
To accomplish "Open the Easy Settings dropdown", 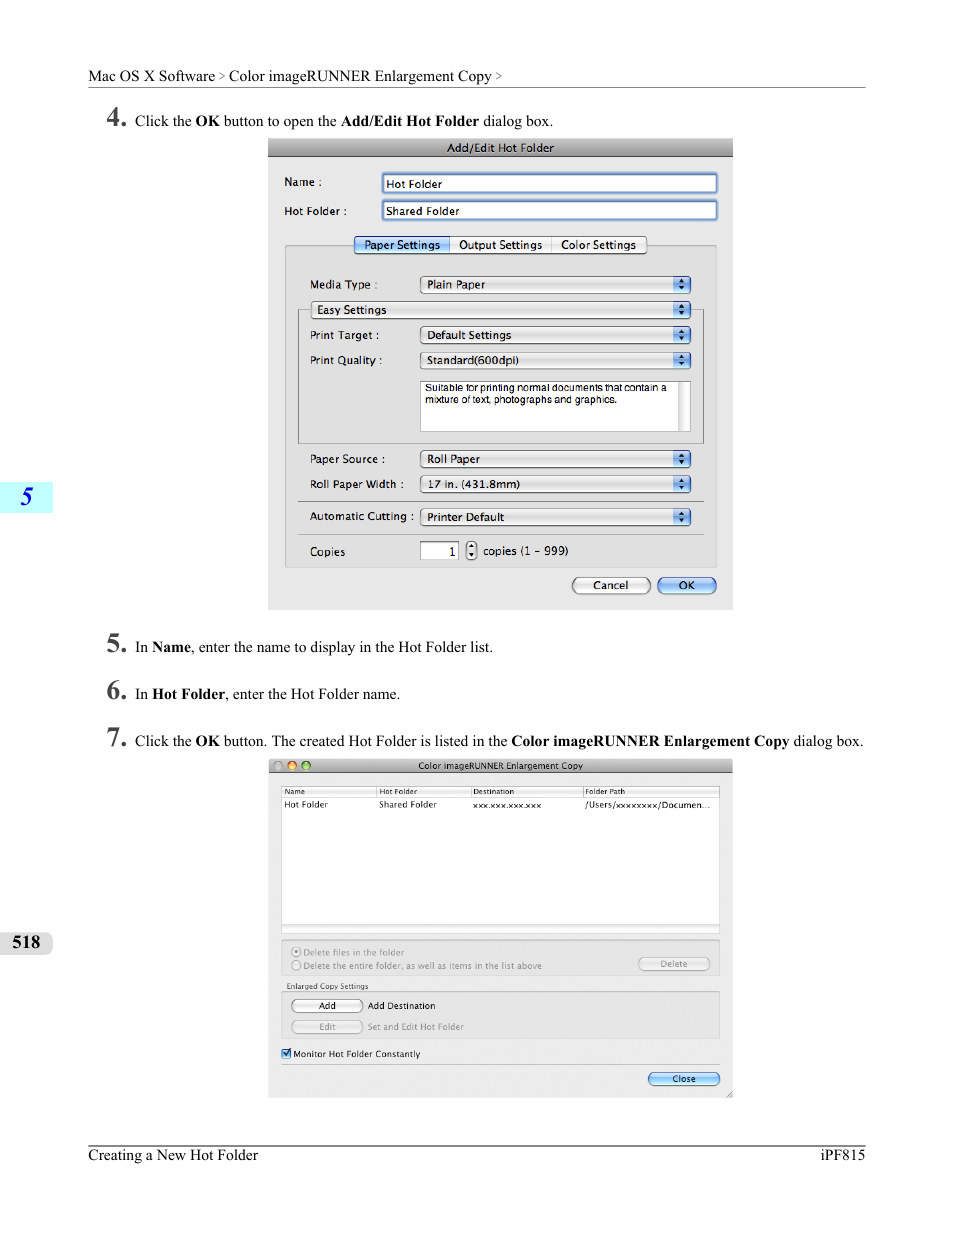I will click(501, 310).
